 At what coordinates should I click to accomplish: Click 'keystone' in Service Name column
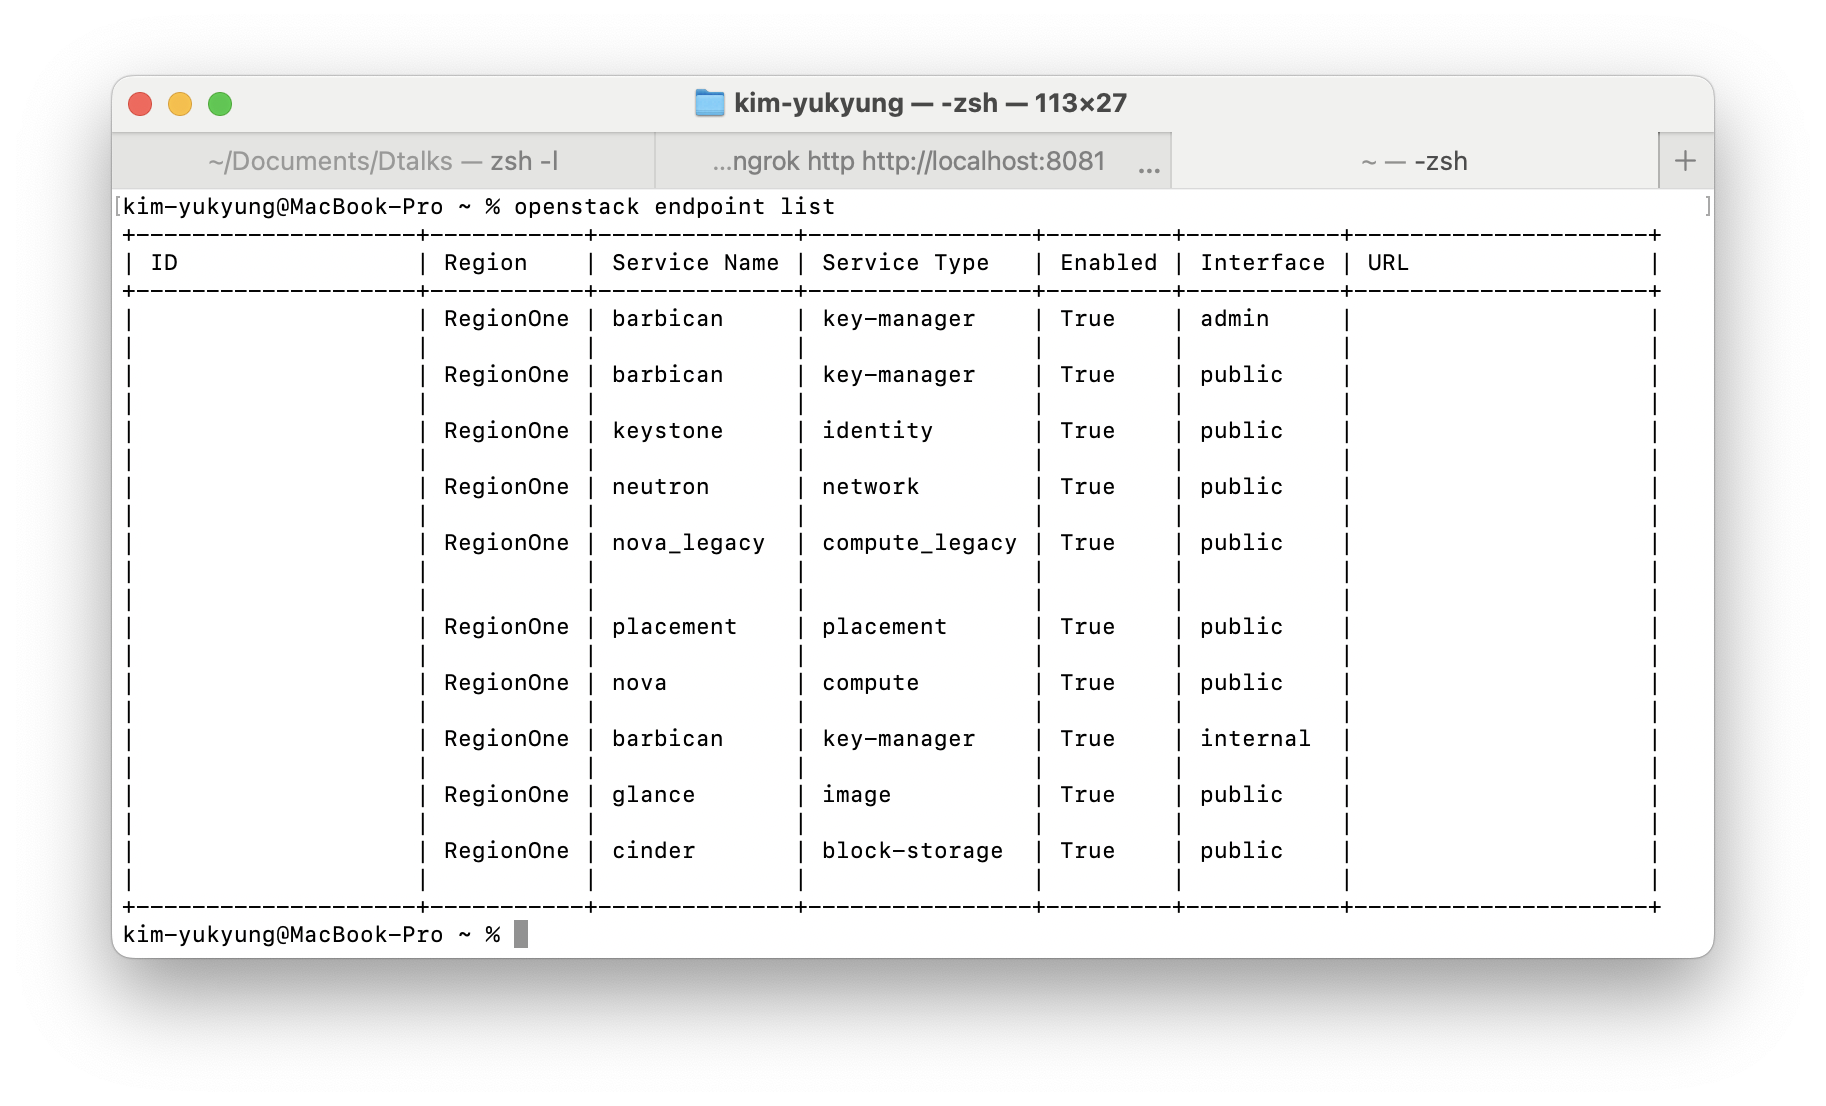[x=667, y=431]
